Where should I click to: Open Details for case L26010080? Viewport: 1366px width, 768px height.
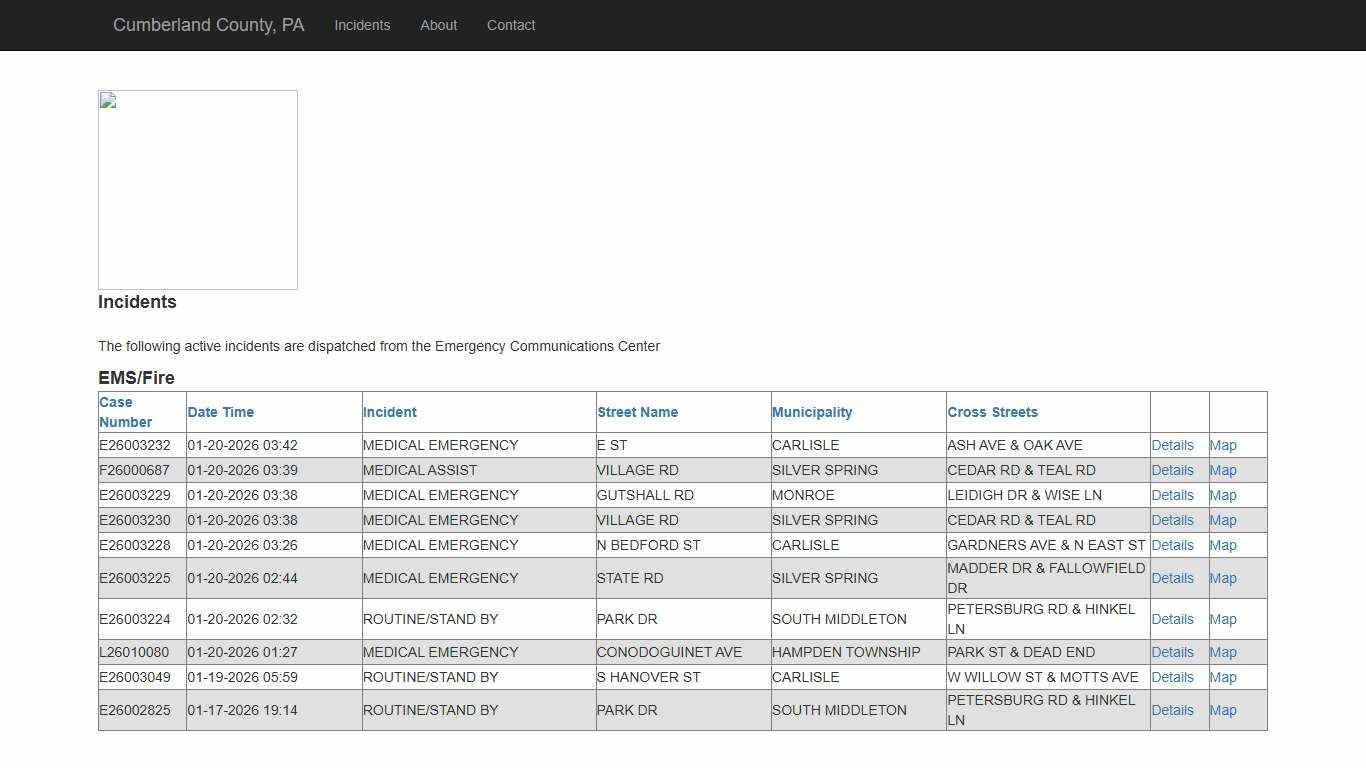pos(1172,652)
